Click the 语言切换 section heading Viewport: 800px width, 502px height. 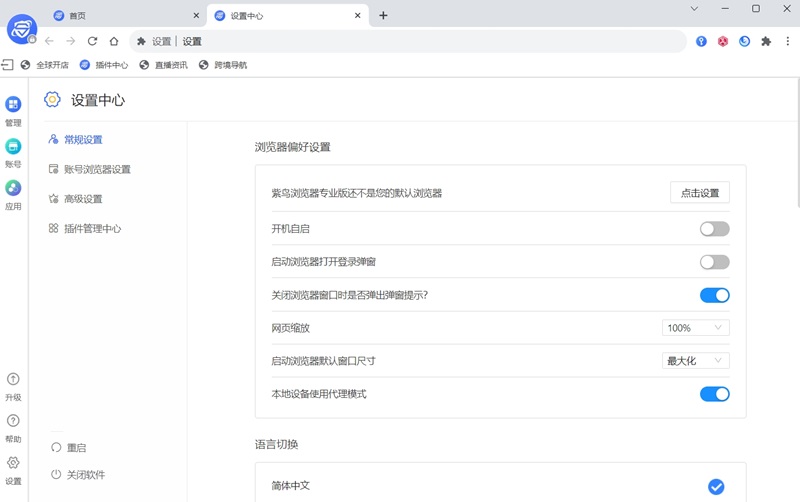(x=277, y=445)
